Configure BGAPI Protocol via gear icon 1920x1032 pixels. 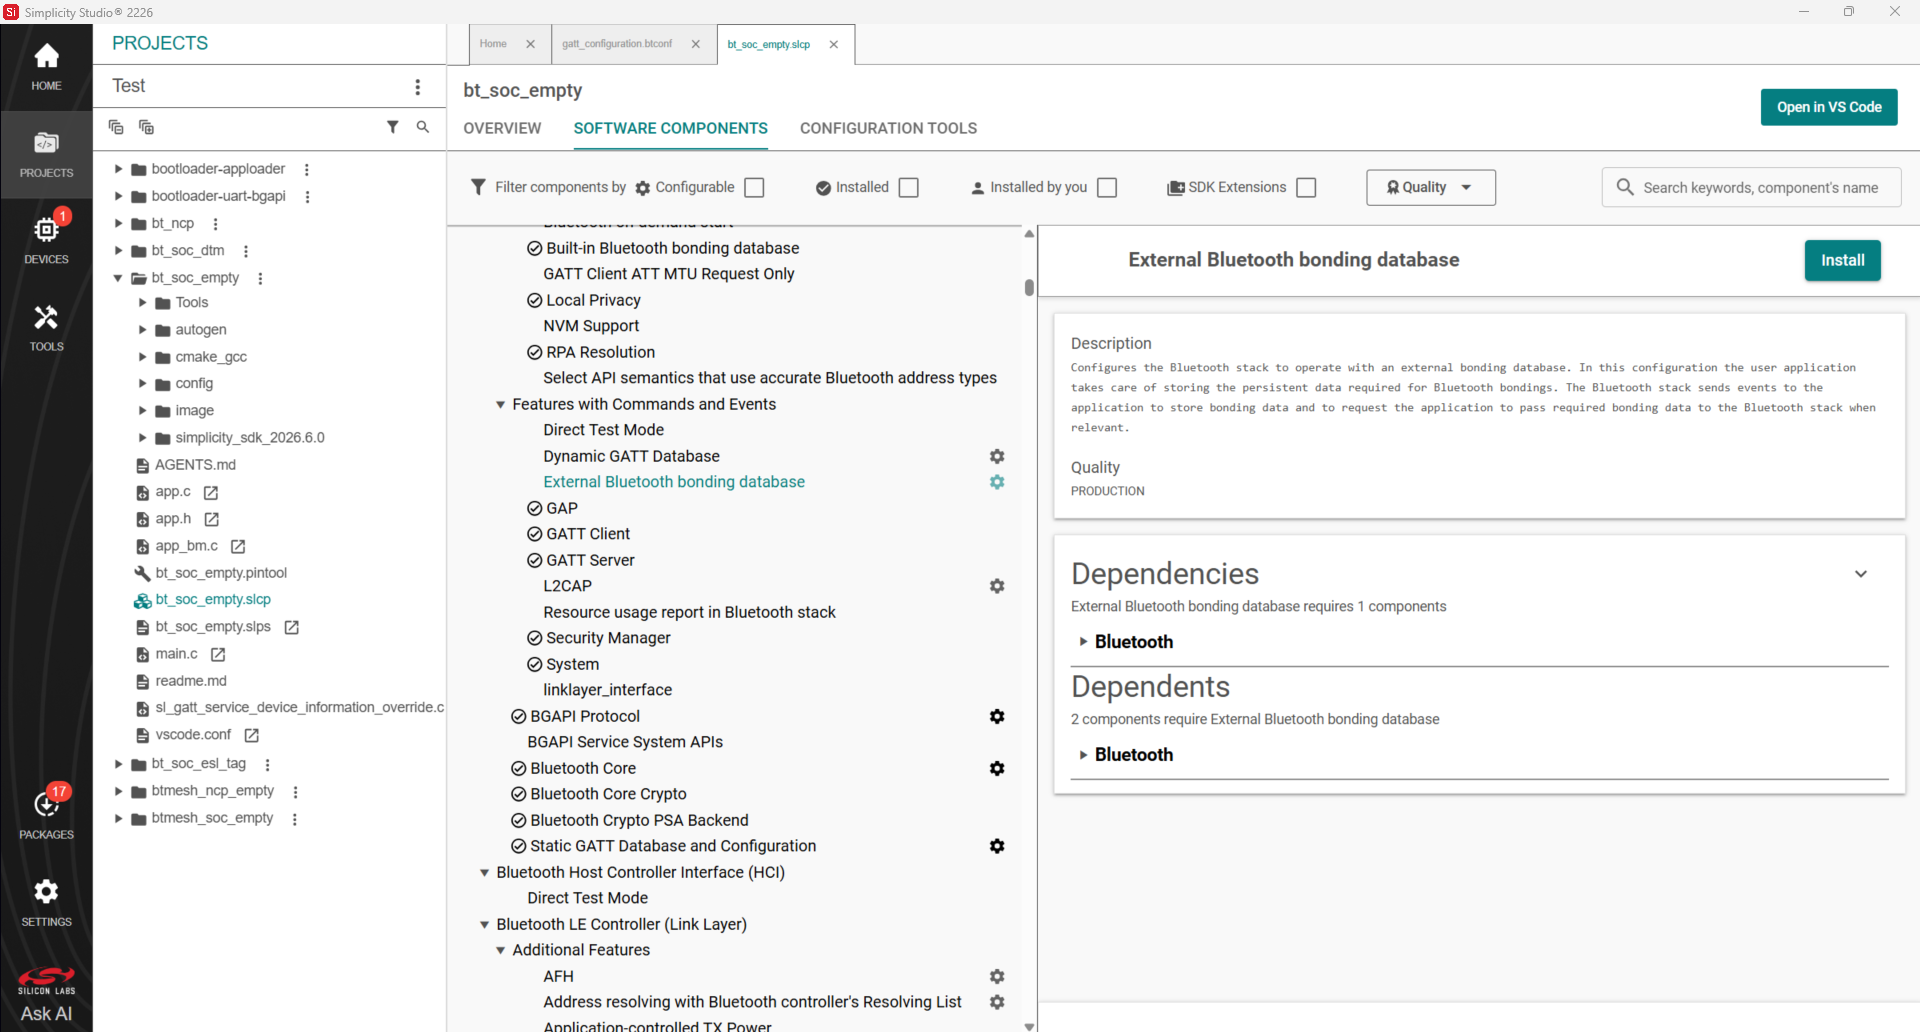997,716
